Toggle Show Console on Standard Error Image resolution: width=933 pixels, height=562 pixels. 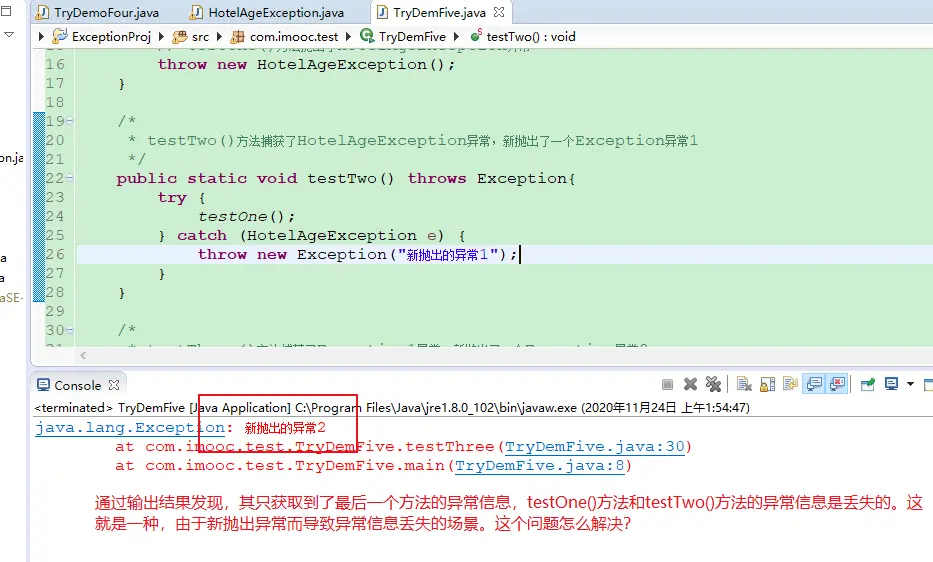point(837,385)
